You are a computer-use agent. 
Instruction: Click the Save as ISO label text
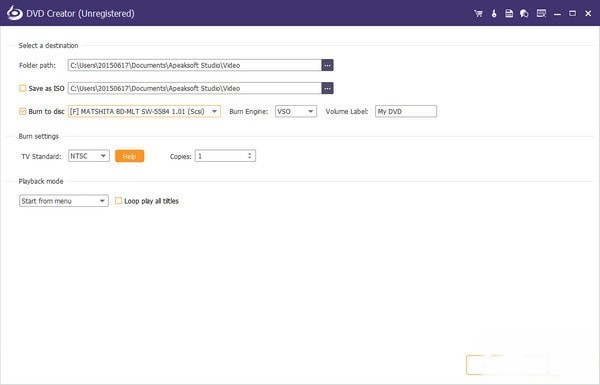point(46,88)
